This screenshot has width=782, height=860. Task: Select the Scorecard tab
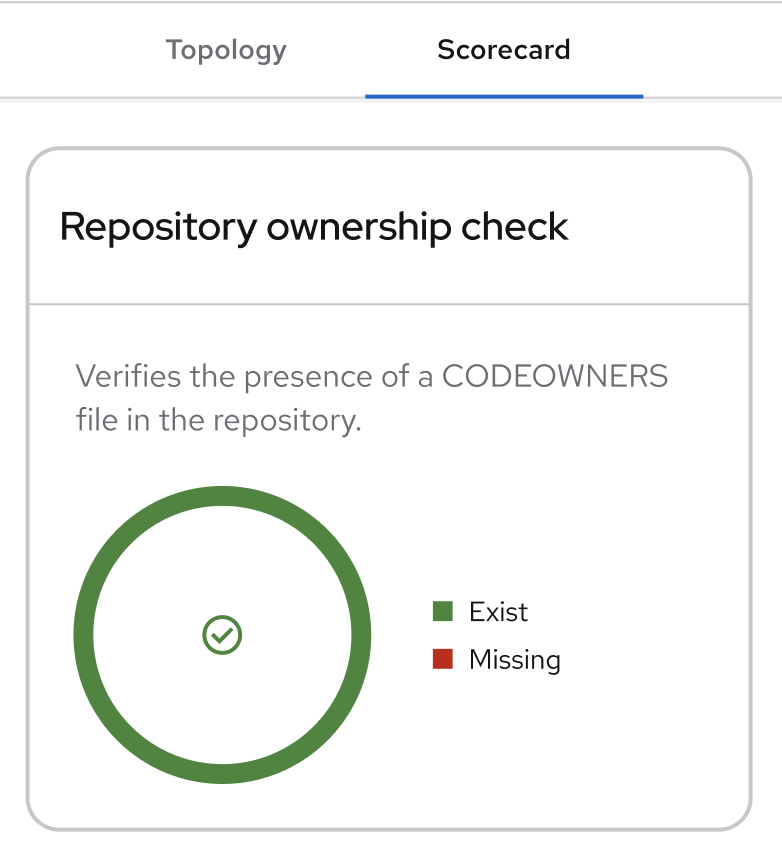(x=504, y=50)
